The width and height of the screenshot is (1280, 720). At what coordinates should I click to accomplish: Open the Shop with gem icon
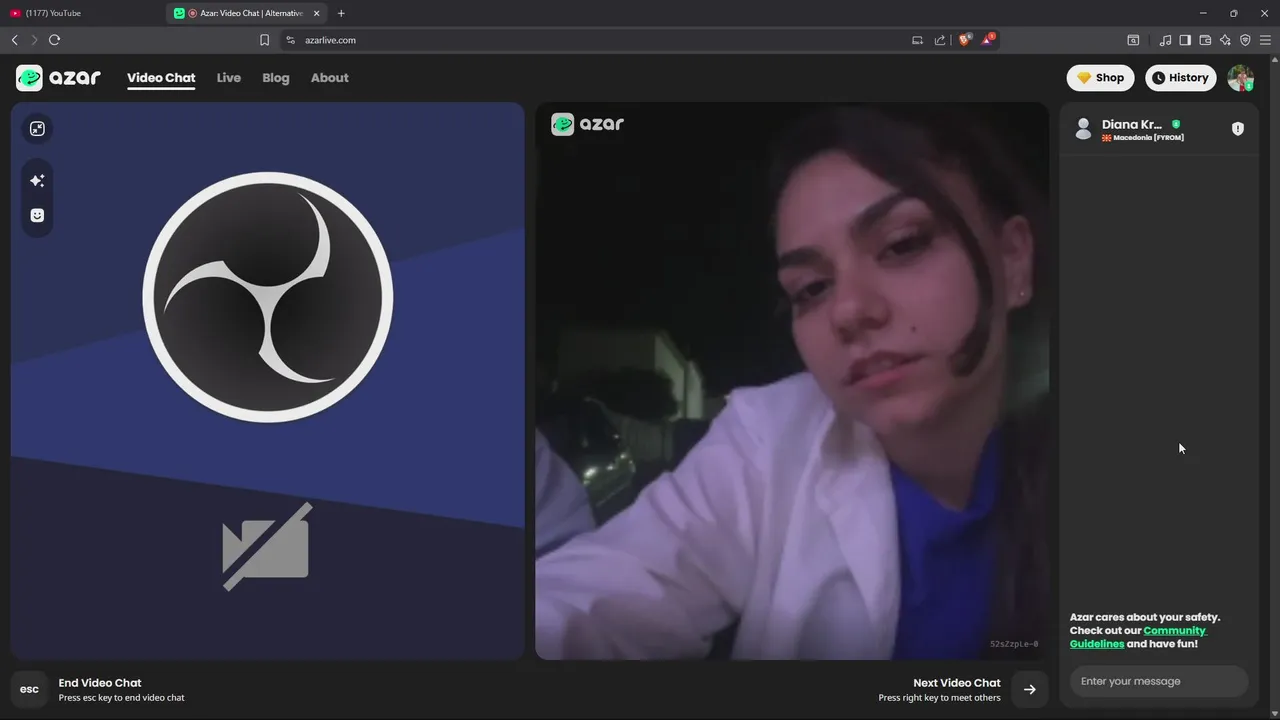pos(1100,78)
